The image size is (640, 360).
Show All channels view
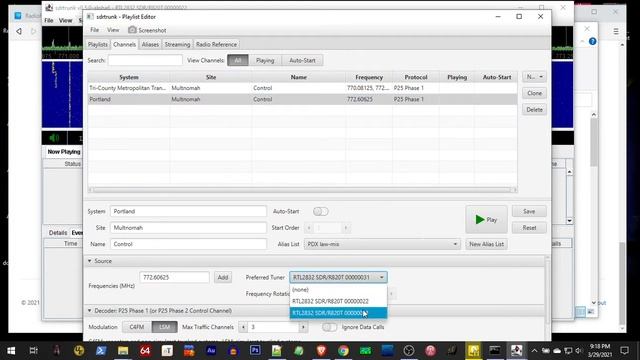tap(238, 60)
